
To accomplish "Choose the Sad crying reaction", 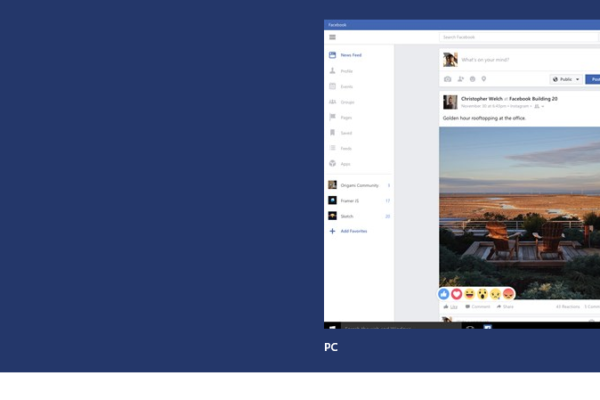I will (496, 294).
